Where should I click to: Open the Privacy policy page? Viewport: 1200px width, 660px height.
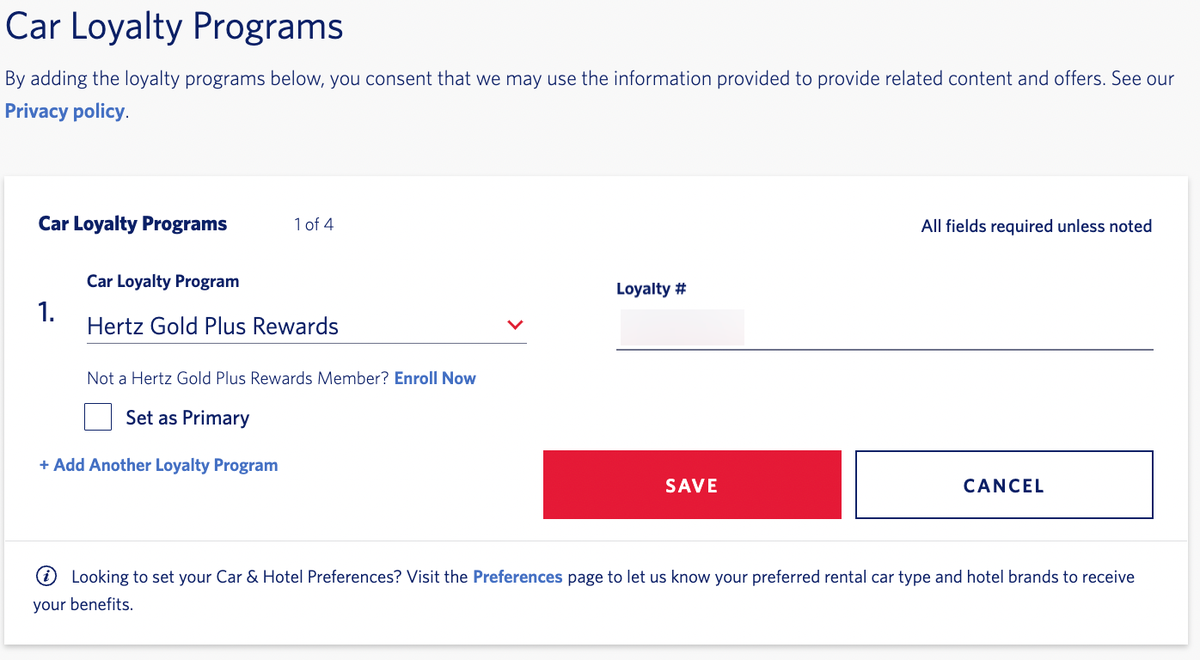(64, 111)
